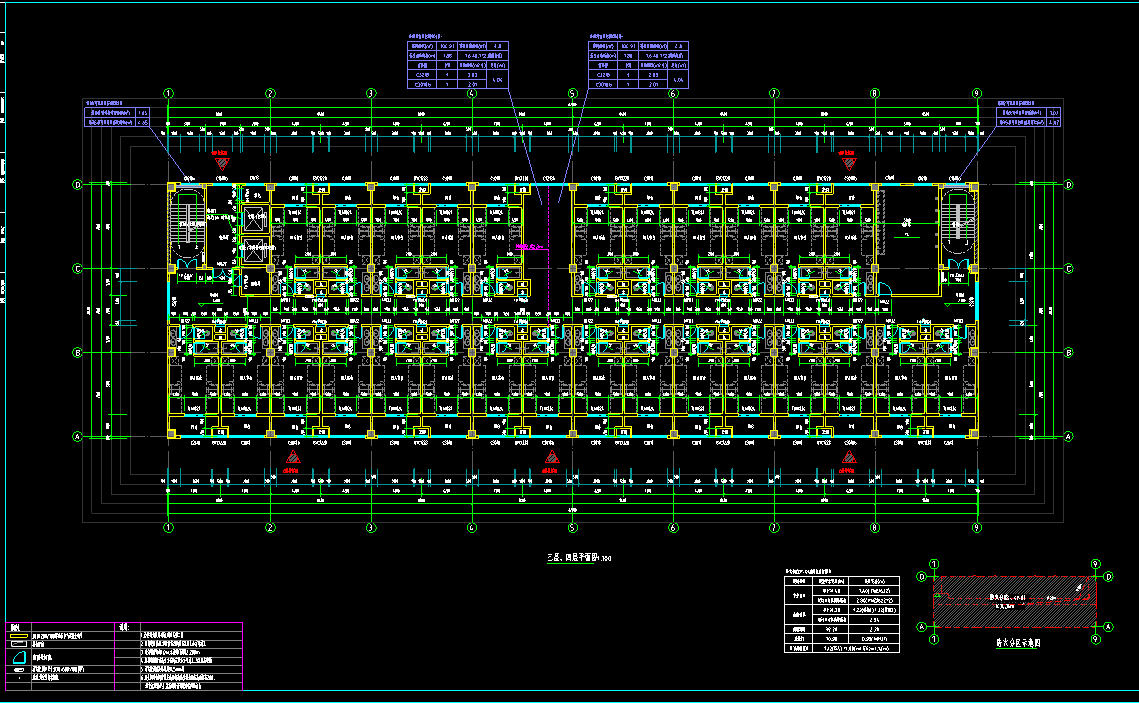Select the yellow wall sample in the legend
The image size is (1139, 703).
click(18, 635)
